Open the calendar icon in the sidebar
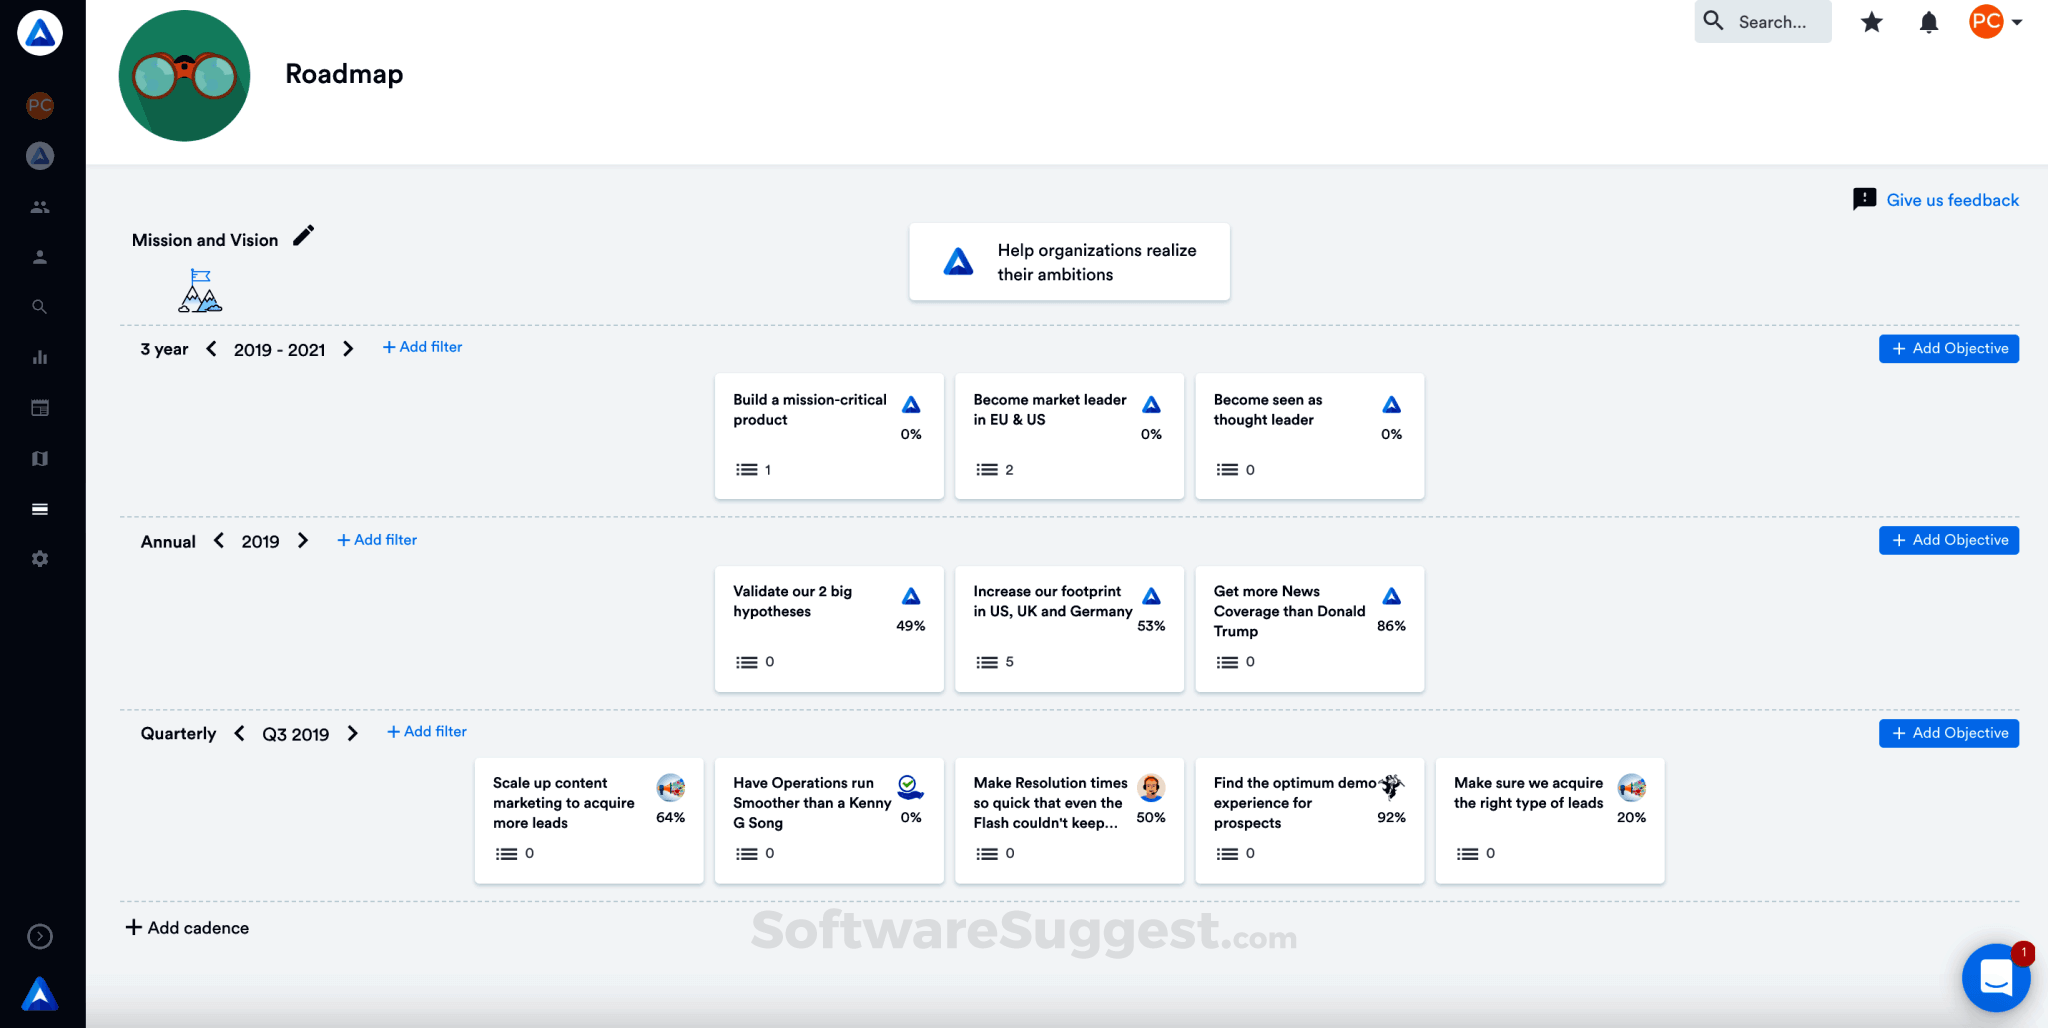Image resolution: width=2048 pixels, height=1028 pixels. (40, 407)
